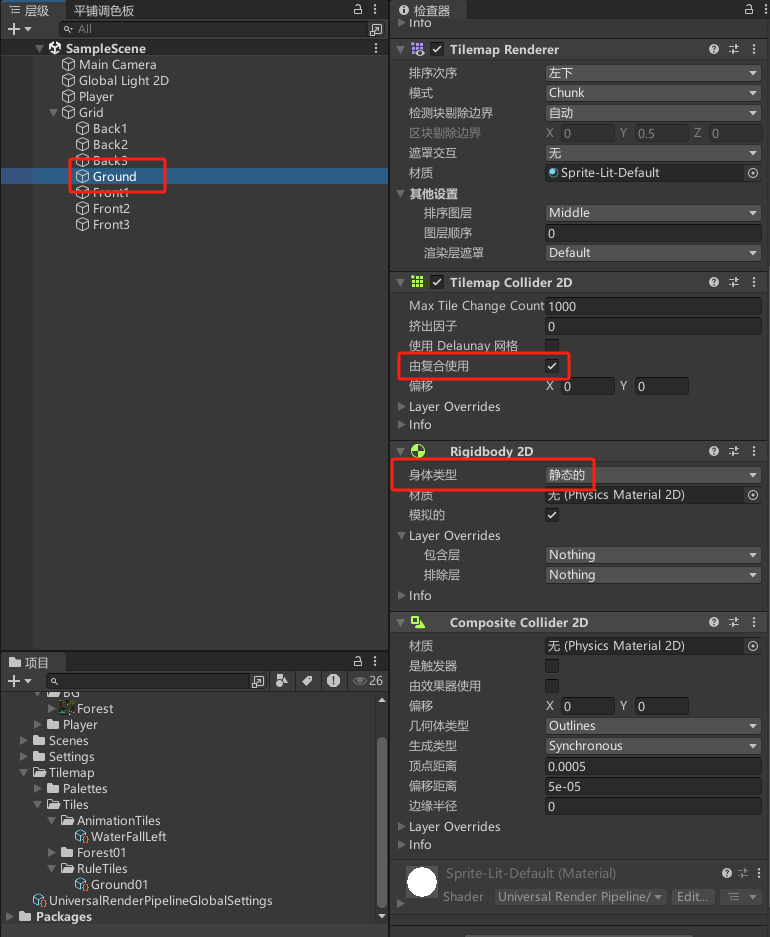The image size is (770, 937).
Task: Disable the Tilemap Renderer component checkbox
Action: pyautogui.click(x=437, y=49)
